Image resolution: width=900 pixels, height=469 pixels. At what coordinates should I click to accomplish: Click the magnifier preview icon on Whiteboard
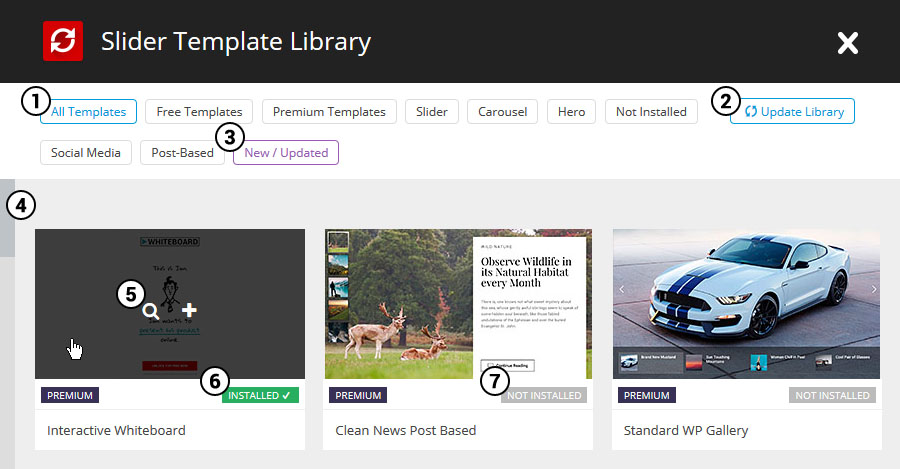151,311
